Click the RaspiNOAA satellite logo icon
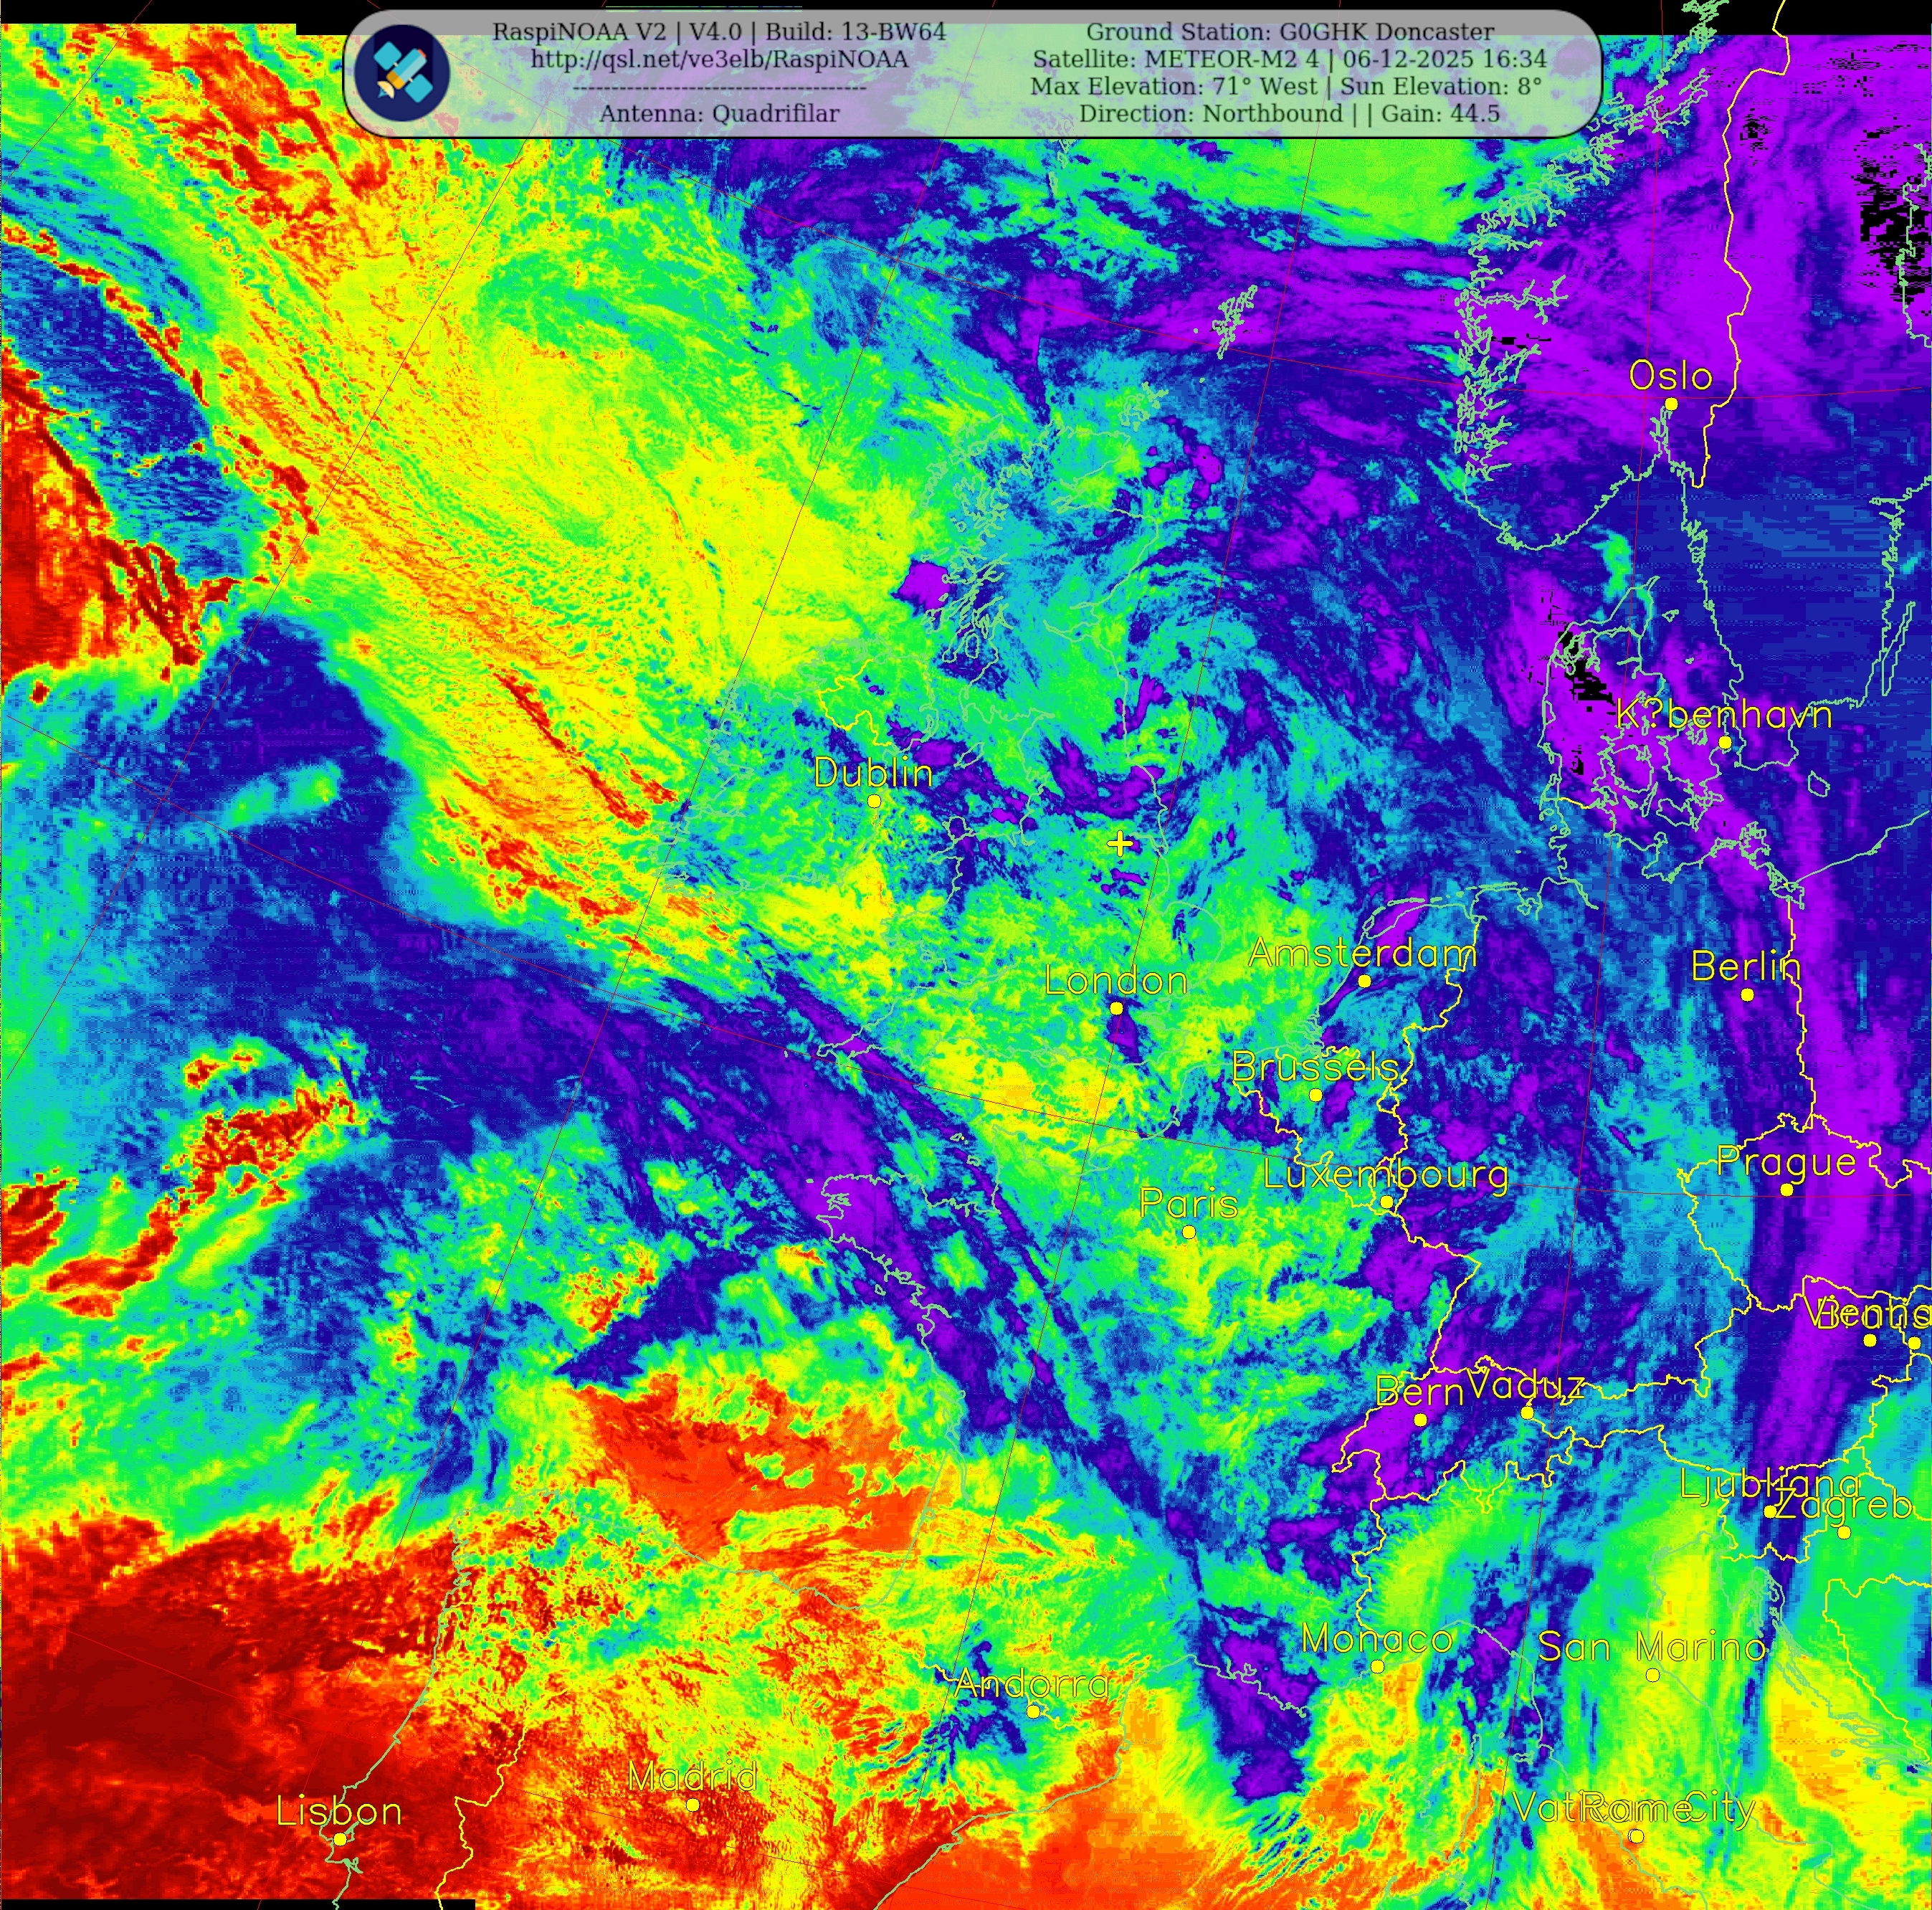This screenshot has width=1932, height=1910. point(402,73)
